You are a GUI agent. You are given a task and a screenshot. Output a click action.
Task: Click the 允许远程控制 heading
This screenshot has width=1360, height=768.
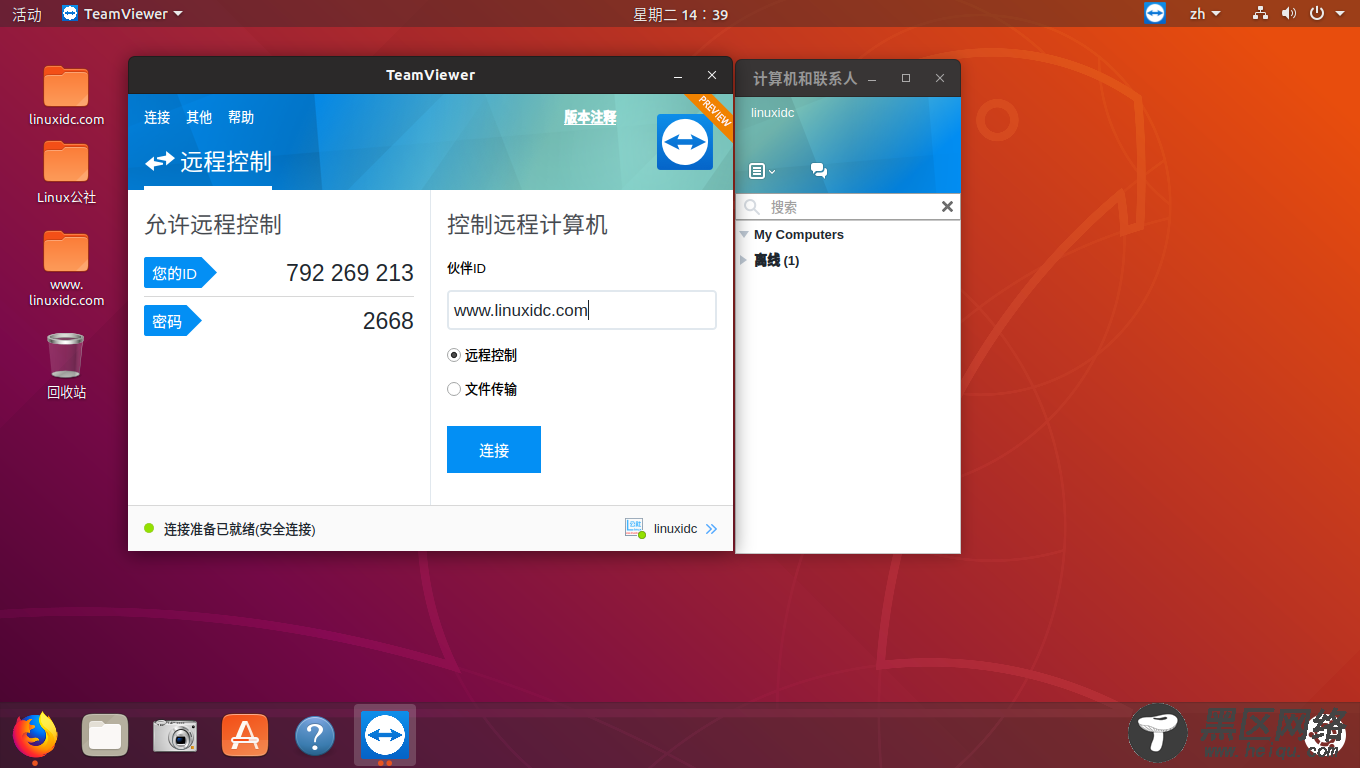pyautogui.click(x=213, y=225)
